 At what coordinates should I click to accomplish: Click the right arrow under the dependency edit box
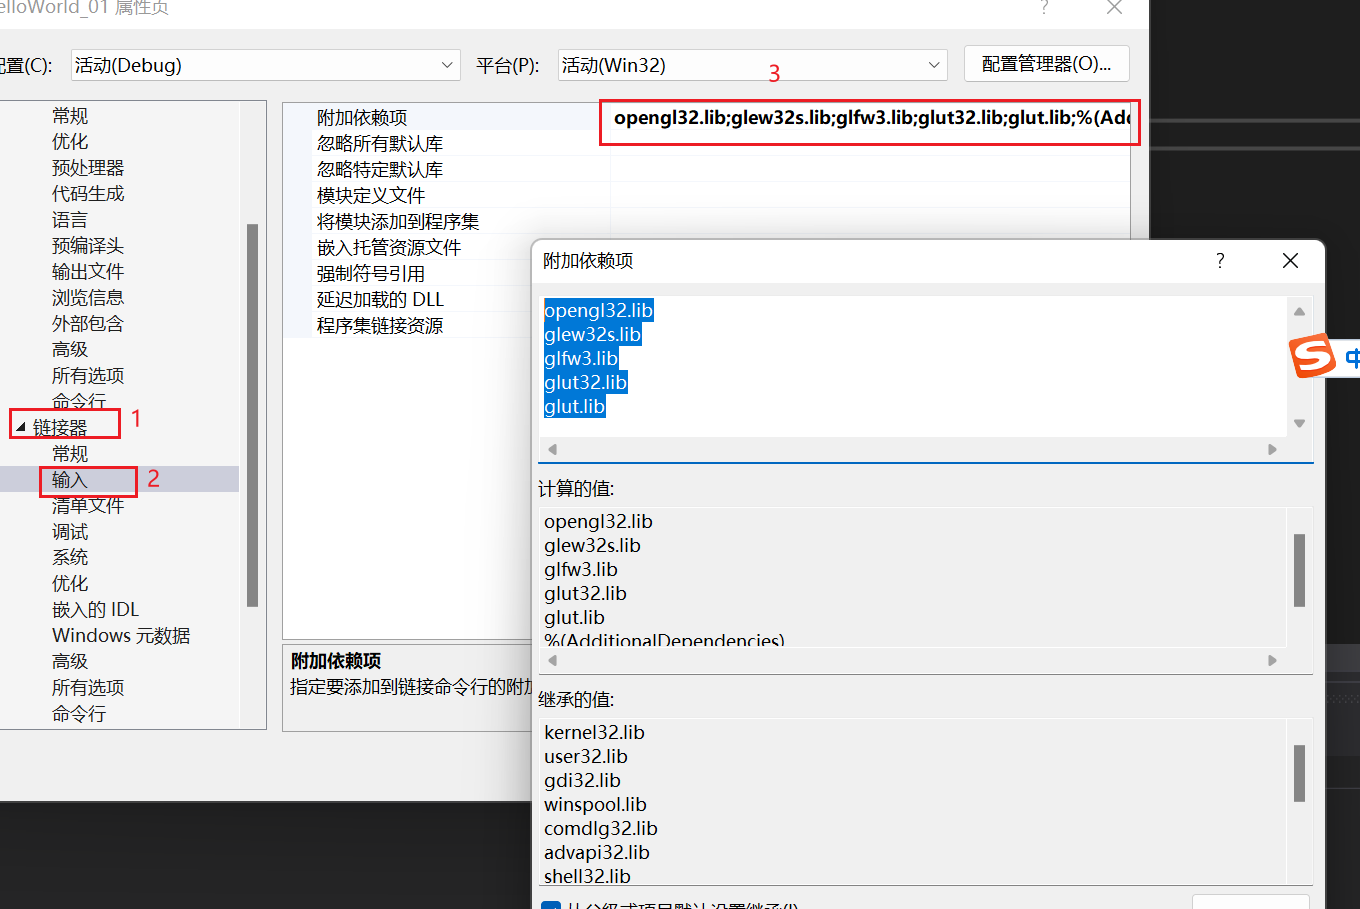(1272, 449)
